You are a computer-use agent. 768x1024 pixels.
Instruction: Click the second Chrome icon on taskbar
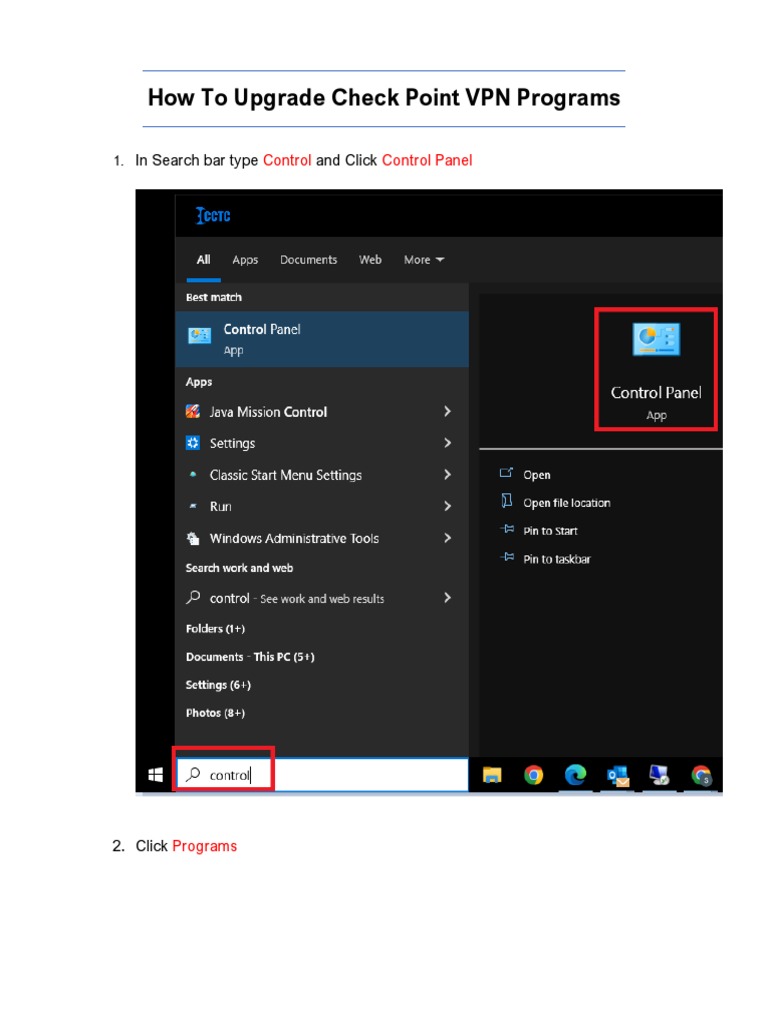tap(701, 775)
